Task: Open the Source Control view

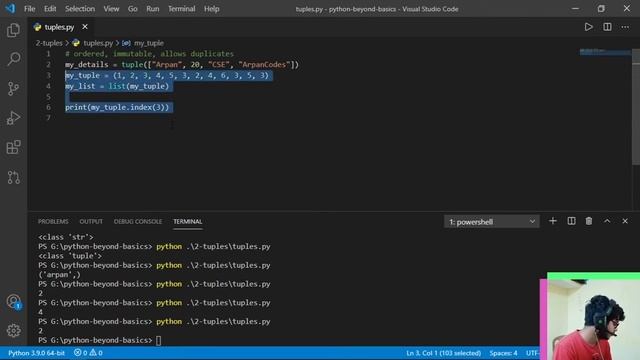Action: click(13, 89)
